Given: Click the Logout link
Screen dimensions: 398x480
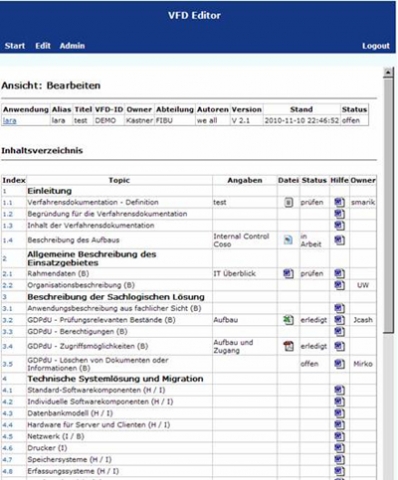Looking at the screenshot, I should 376,46.
